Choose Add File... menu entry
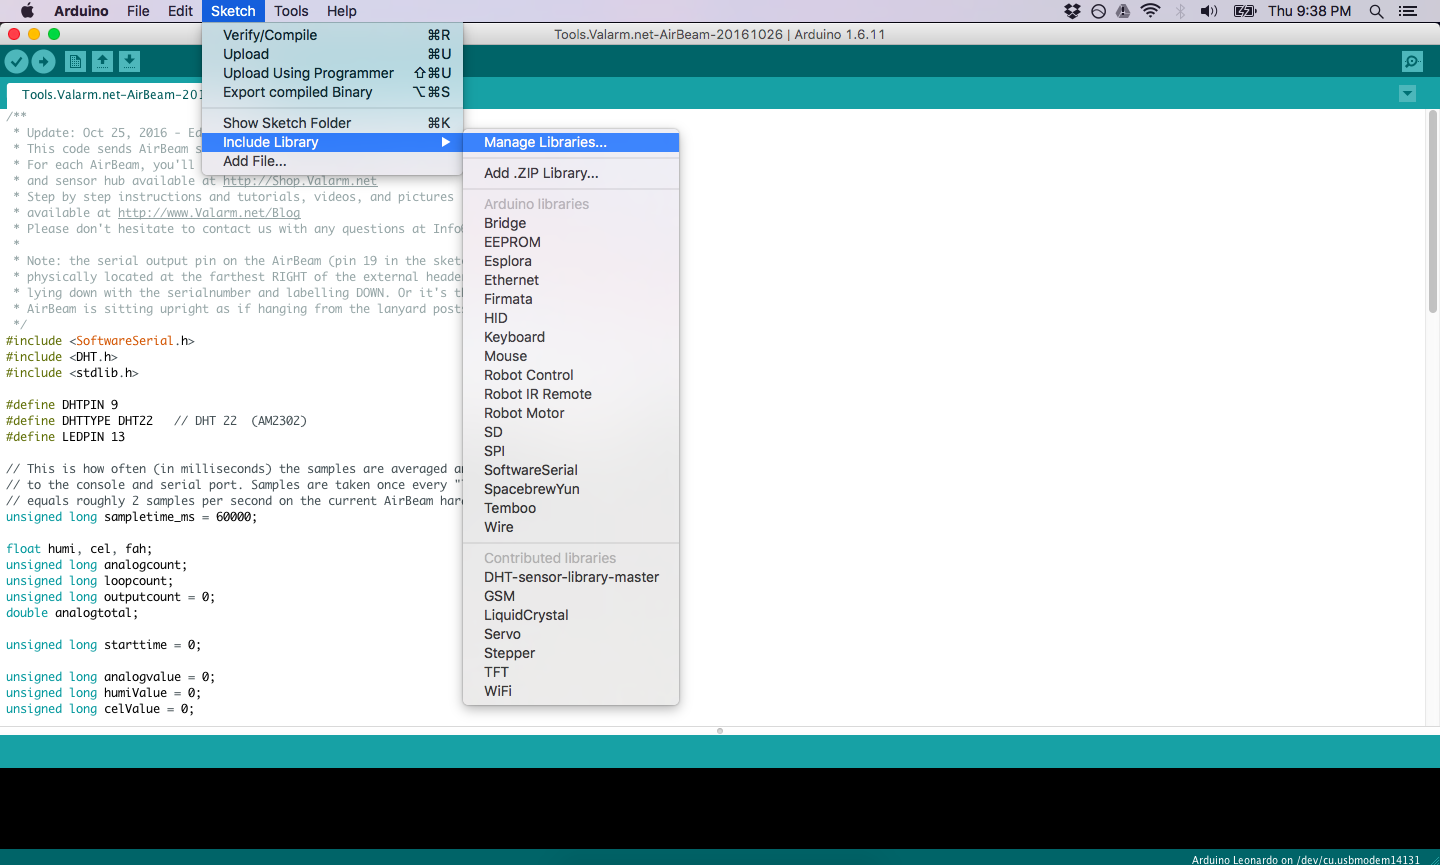This screenshot has width=1440, height=865. tap(332, 161)
